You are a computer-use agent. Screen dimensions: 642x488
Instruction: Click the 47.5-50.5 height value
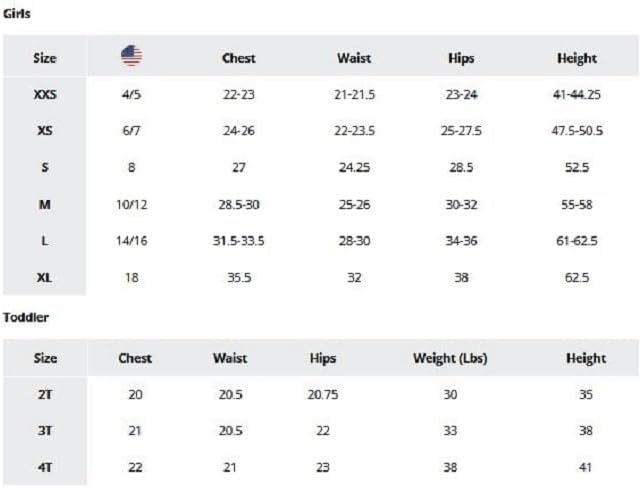click(x=577, y=131)
